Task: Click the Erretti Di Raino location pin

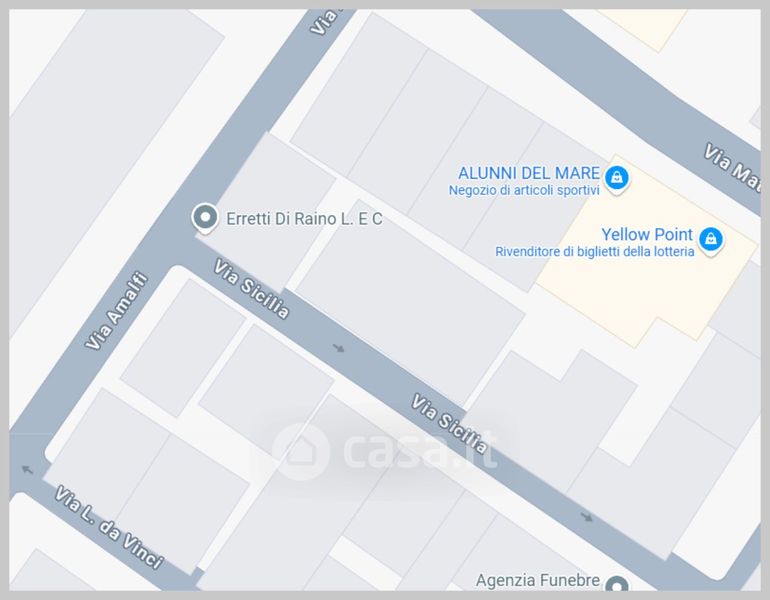Action: 205,218
